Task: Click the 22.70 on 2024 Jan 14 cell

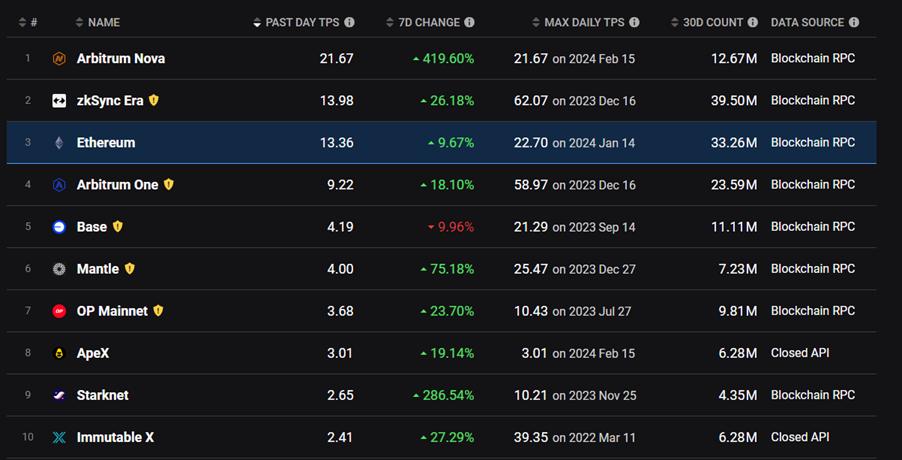Action: pos(575,143)
